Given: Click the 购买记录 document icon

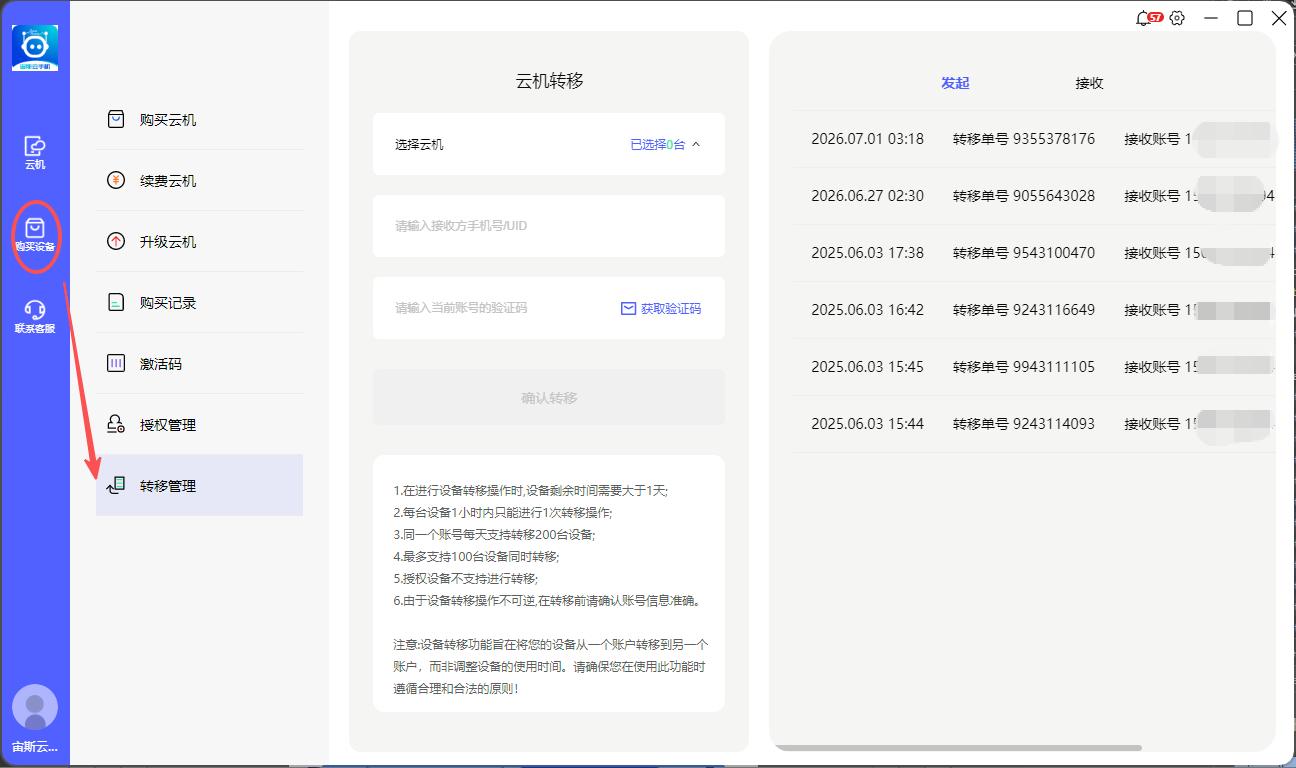Looking at the screenshot, I should coord(116,302).
